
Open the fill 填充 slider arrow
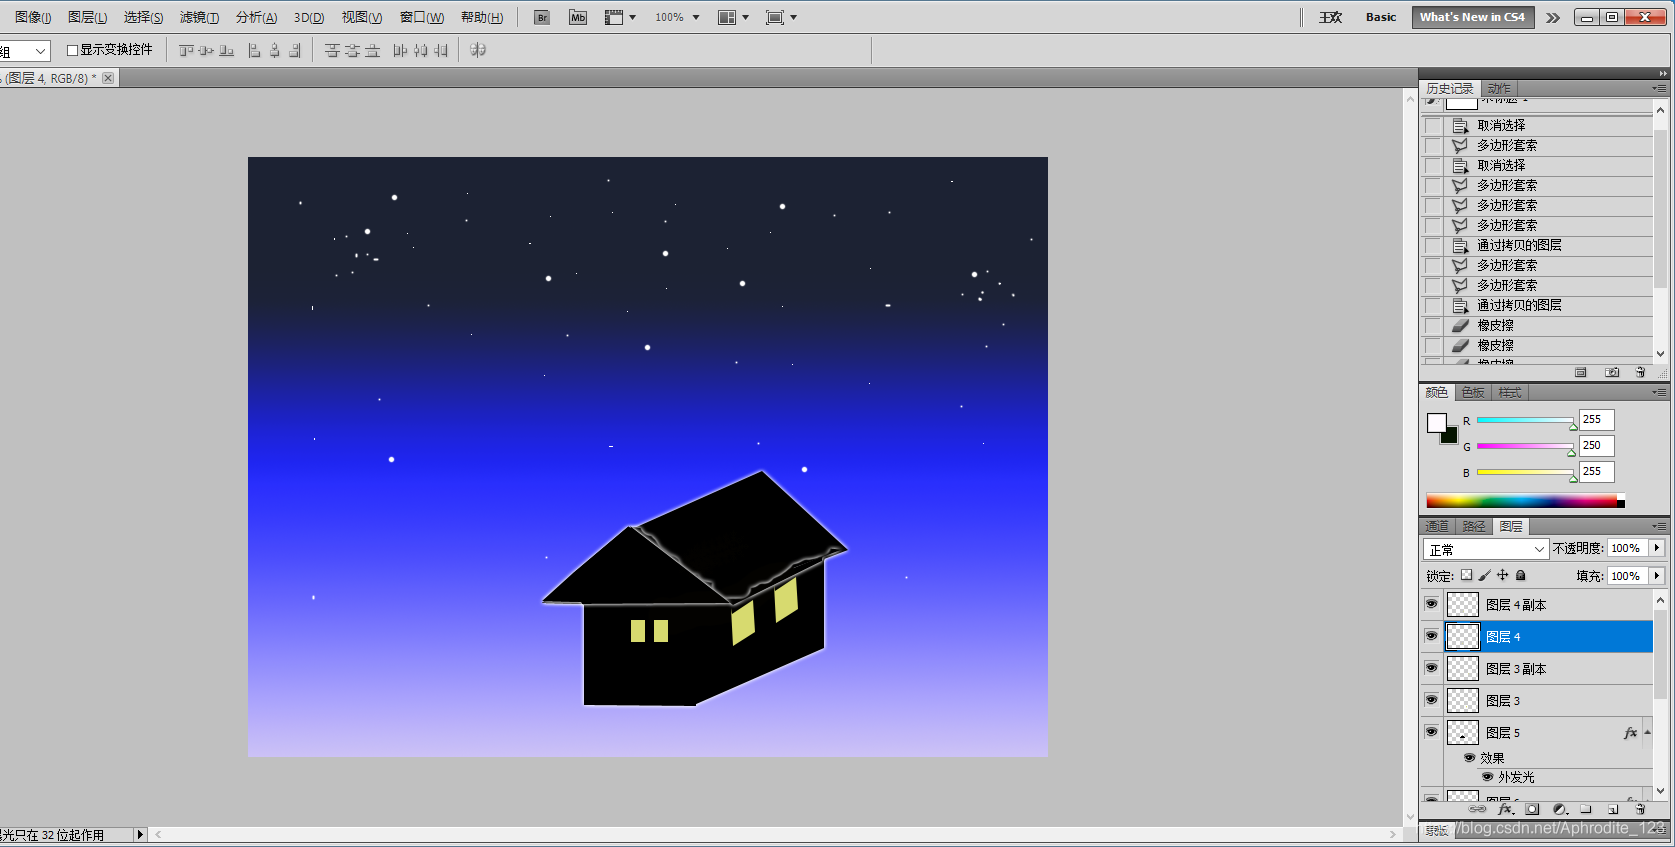coord(1657,576)
